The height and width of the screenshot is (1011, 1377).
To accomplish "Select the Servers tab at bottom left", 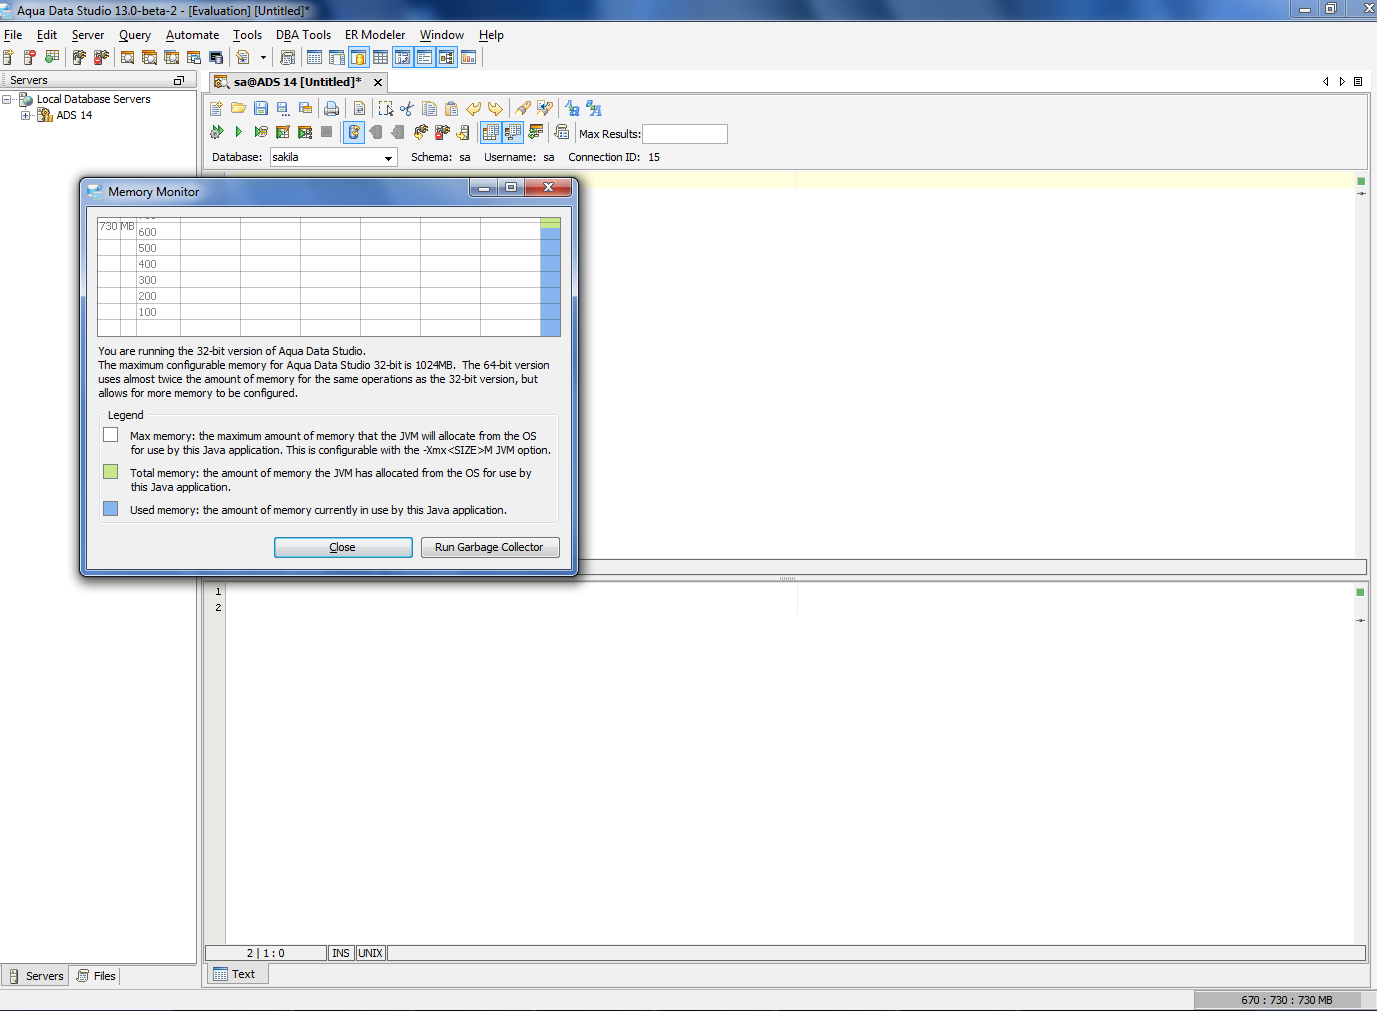I will 36,976.
